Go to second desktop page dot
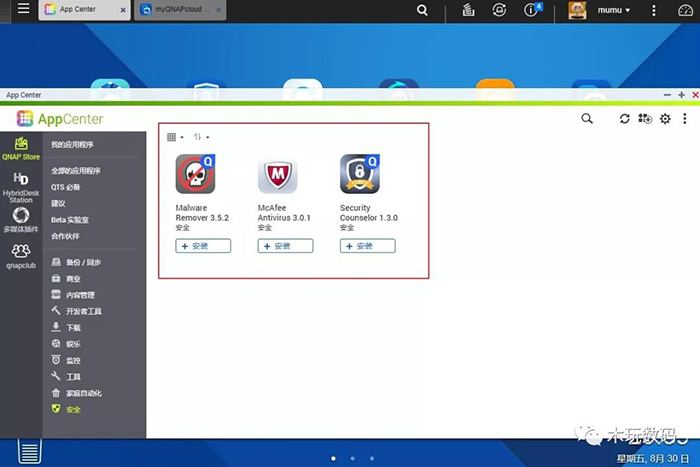Viewport: 700px width, 467px height. 352,459
